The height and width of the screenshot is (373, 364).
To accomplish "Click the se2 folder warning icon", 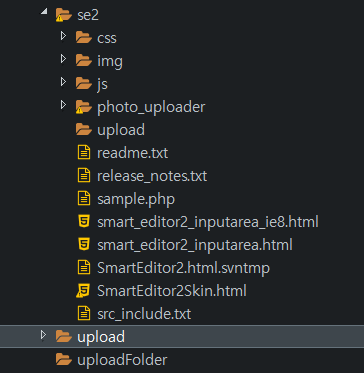I will click(64, 15).
